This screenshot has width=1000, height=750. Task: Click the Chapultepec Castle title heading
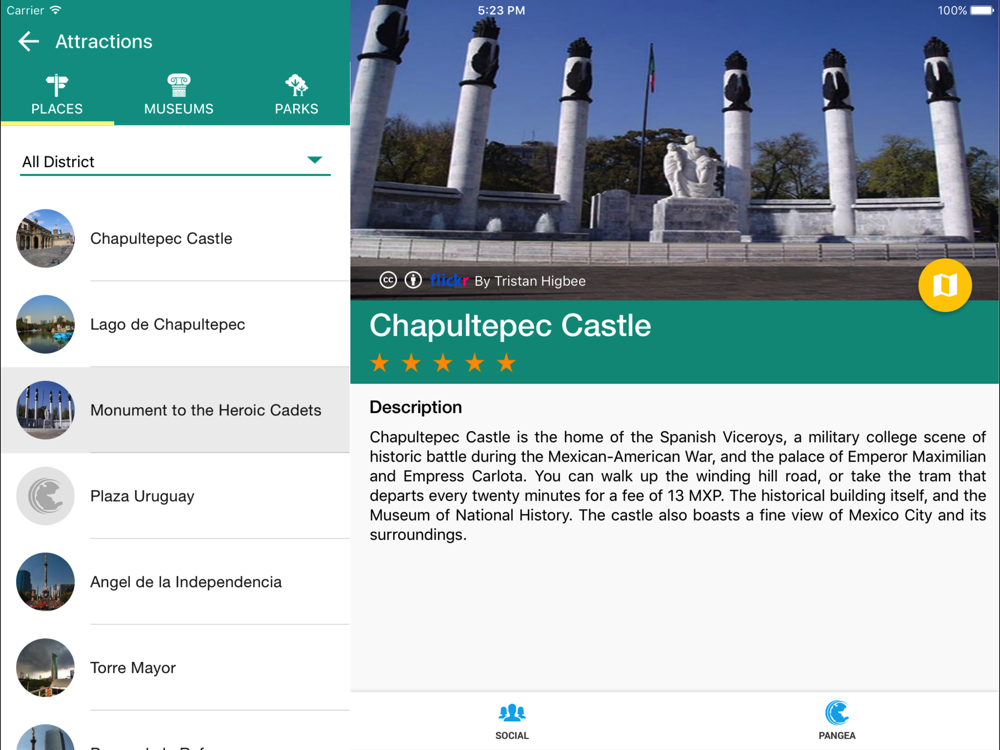(510, 325)
